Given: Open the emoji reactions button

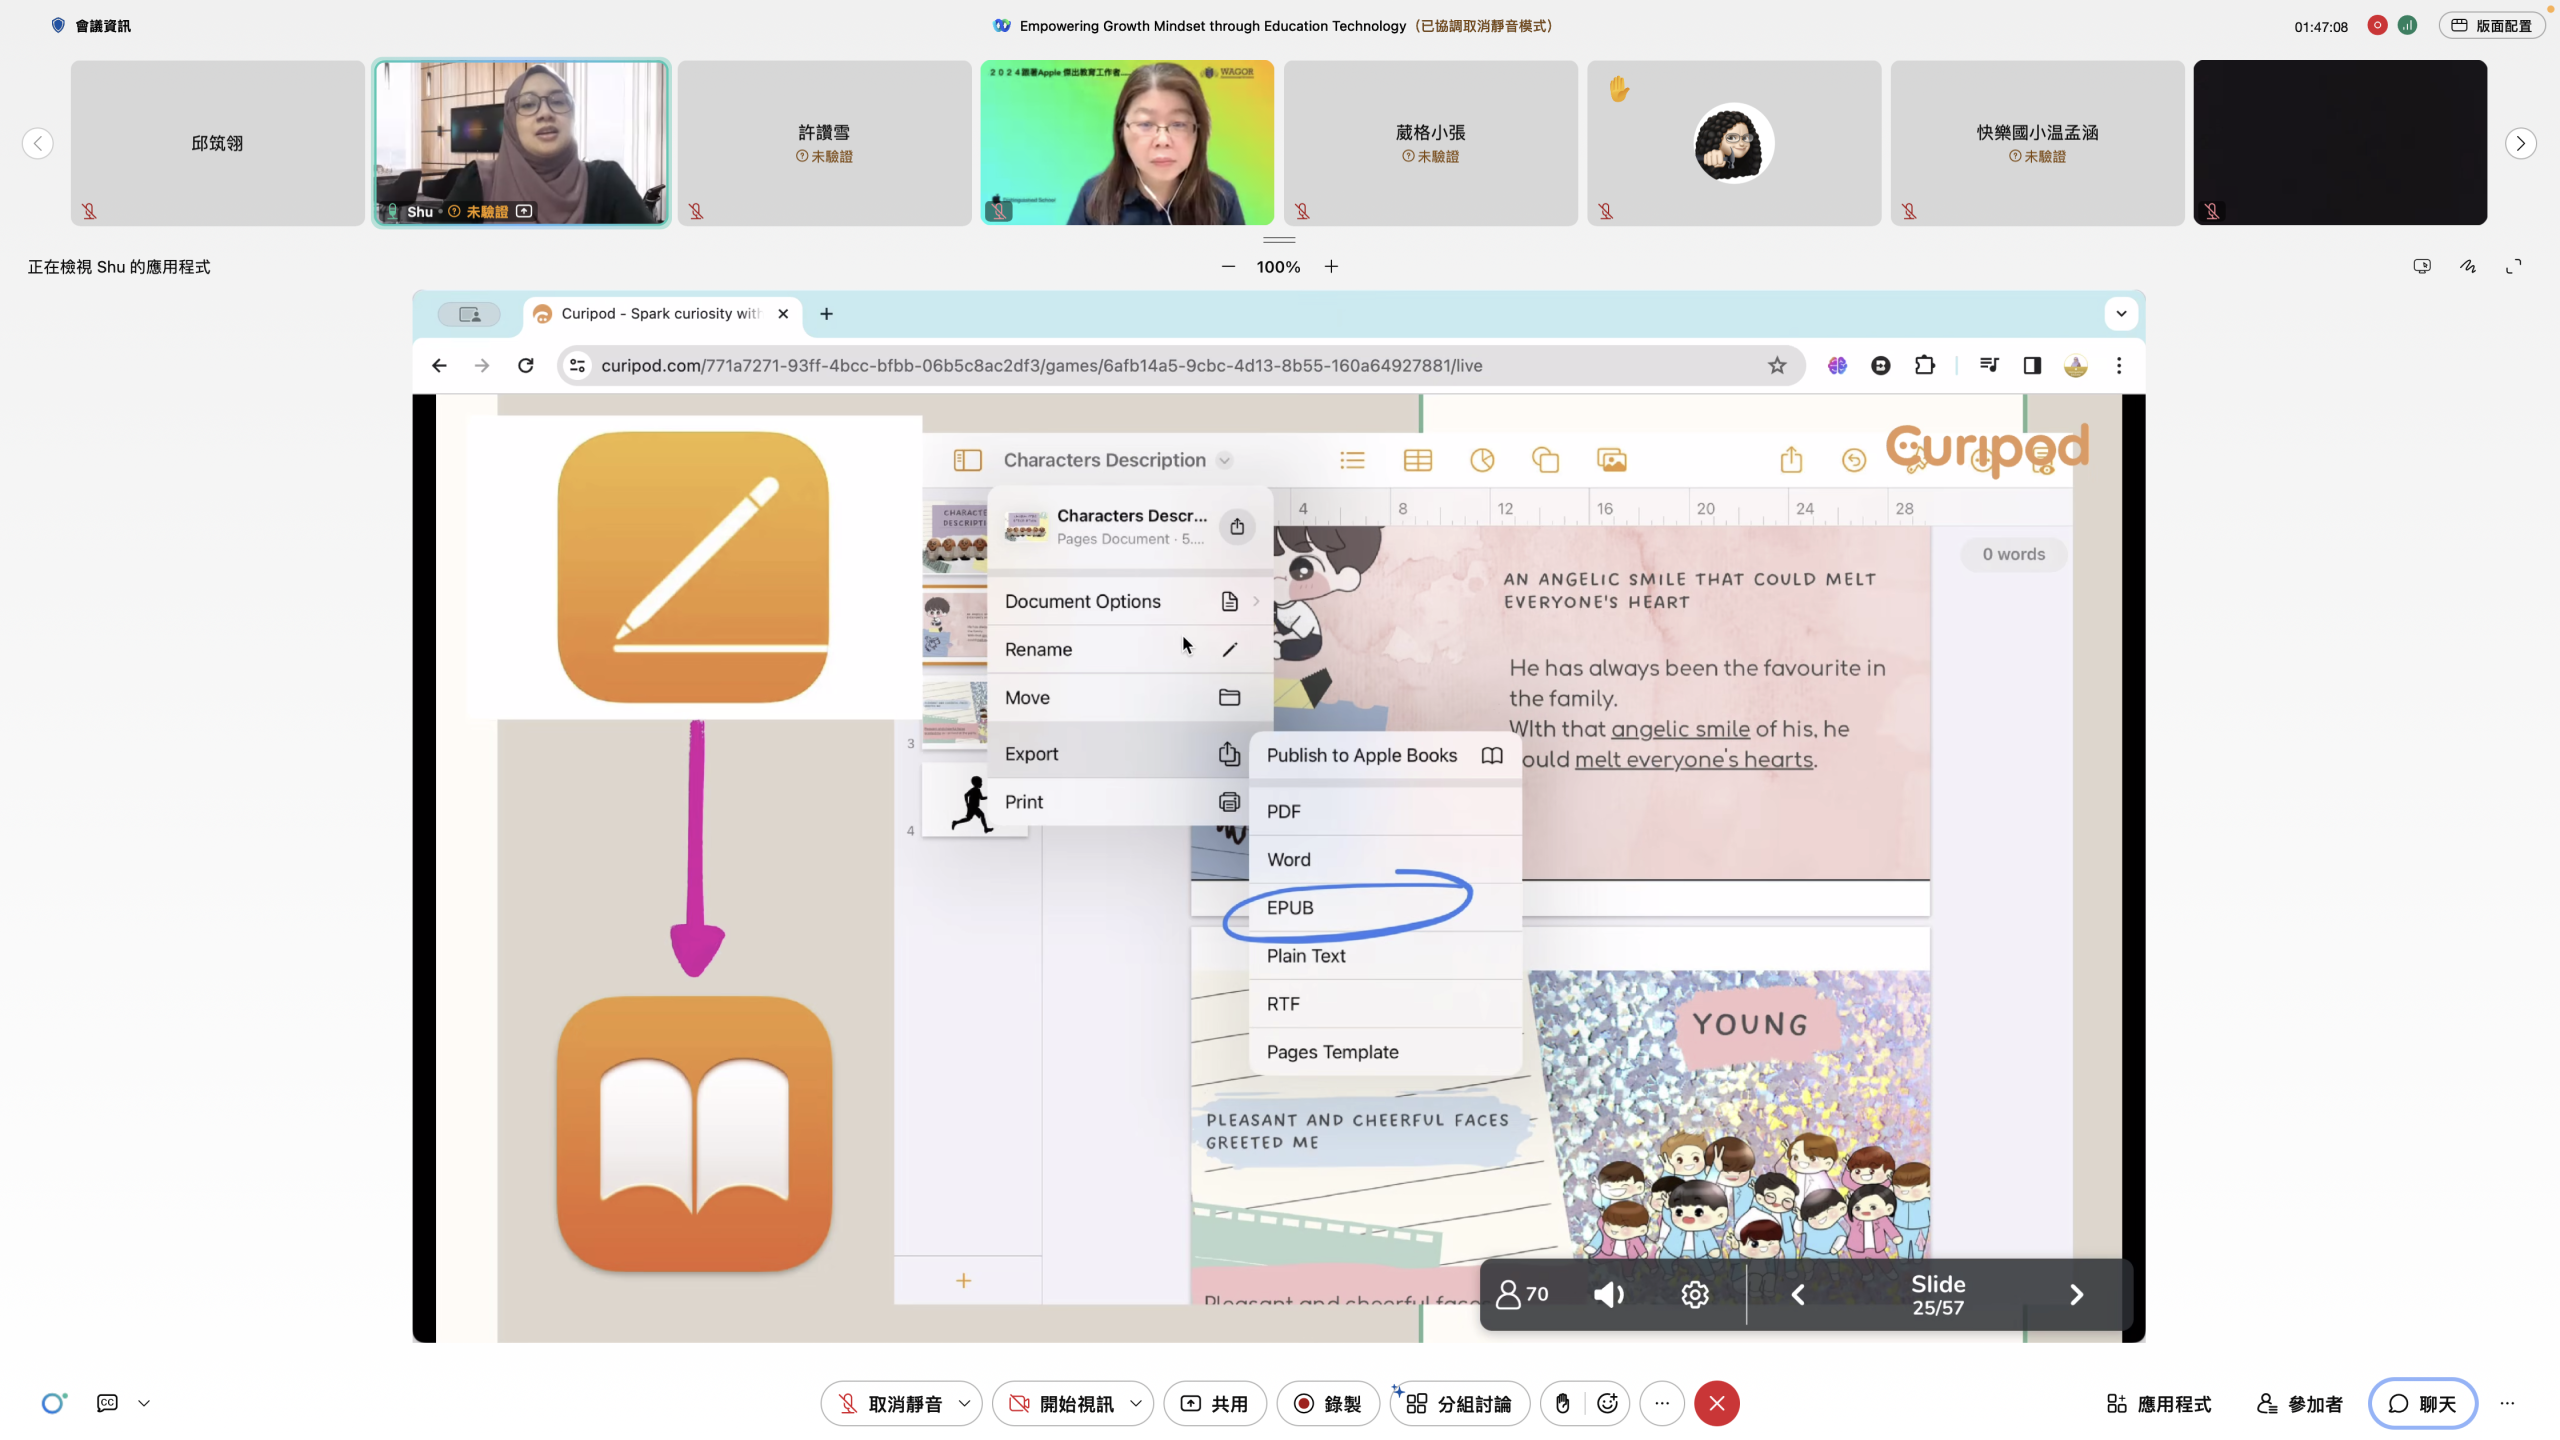Looking at the screenshot, I should (1607, 1403).
